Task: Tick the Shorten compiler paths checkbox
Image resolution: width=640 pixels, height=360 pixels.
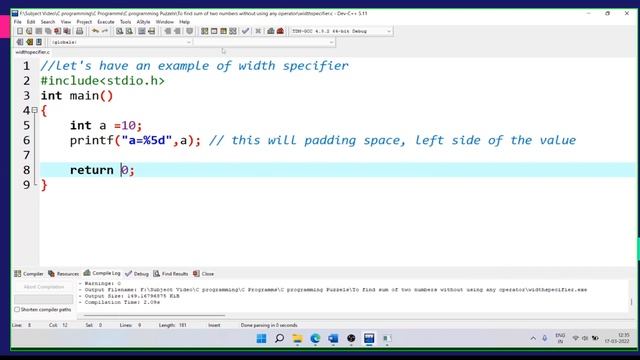Action: [x=17, y=310]
